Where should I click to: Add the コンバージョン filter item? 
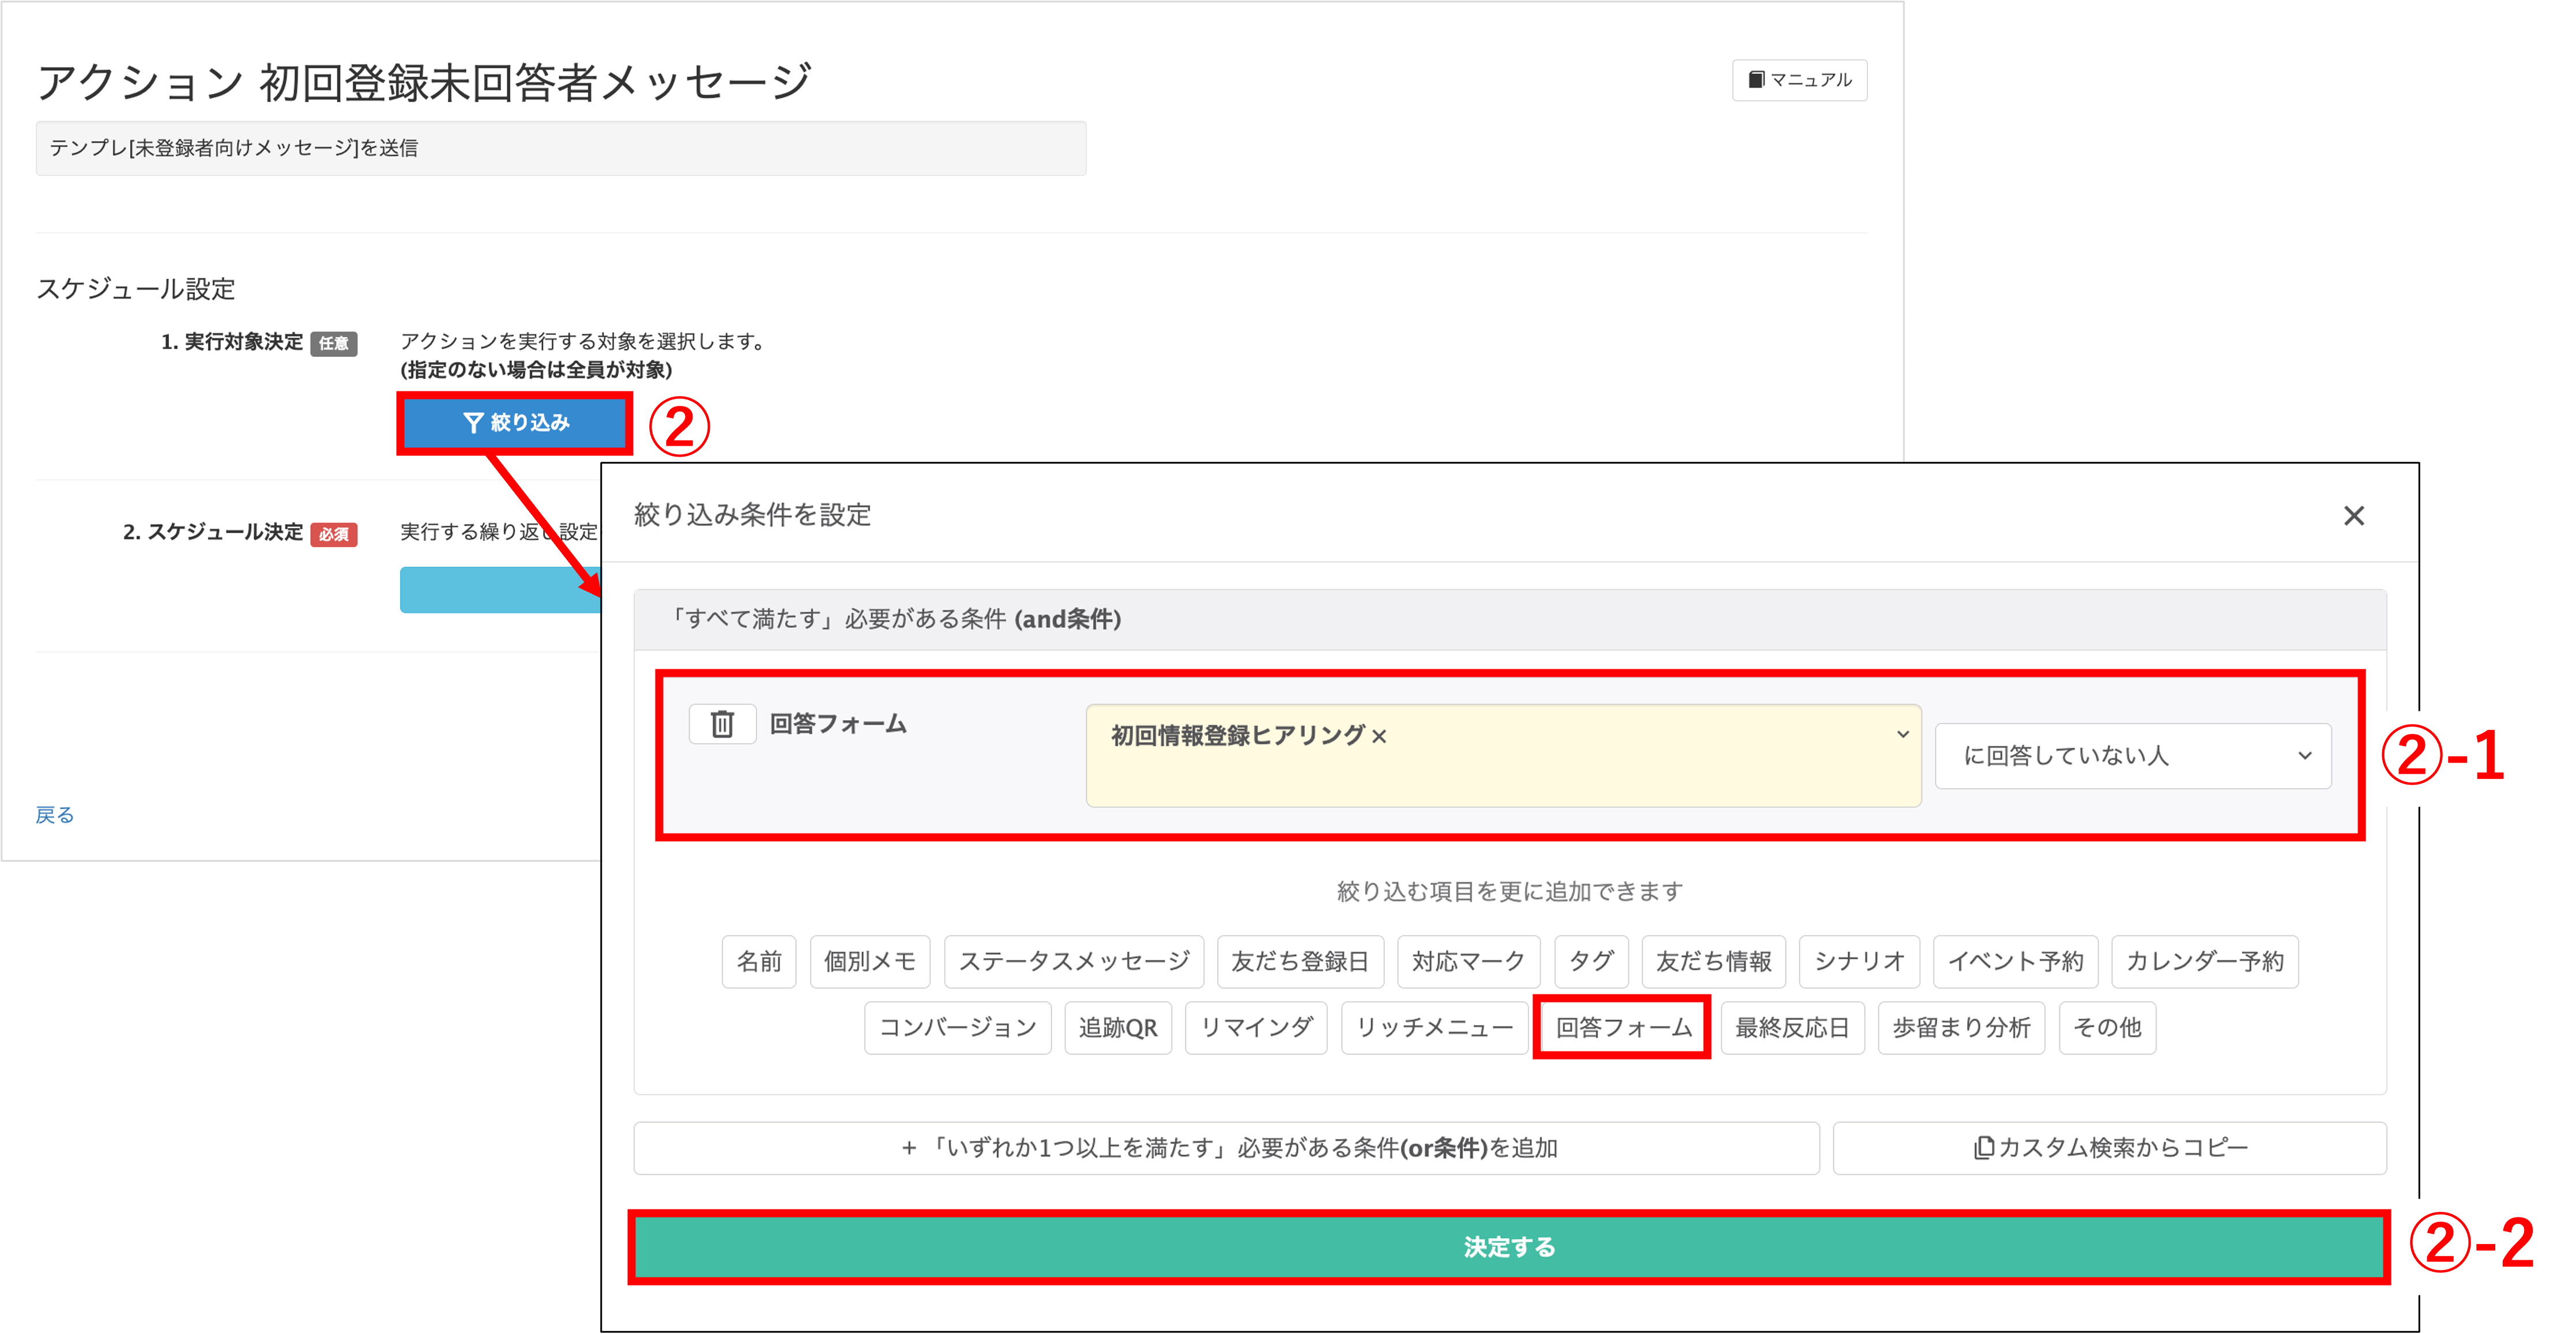(958, 1028)
